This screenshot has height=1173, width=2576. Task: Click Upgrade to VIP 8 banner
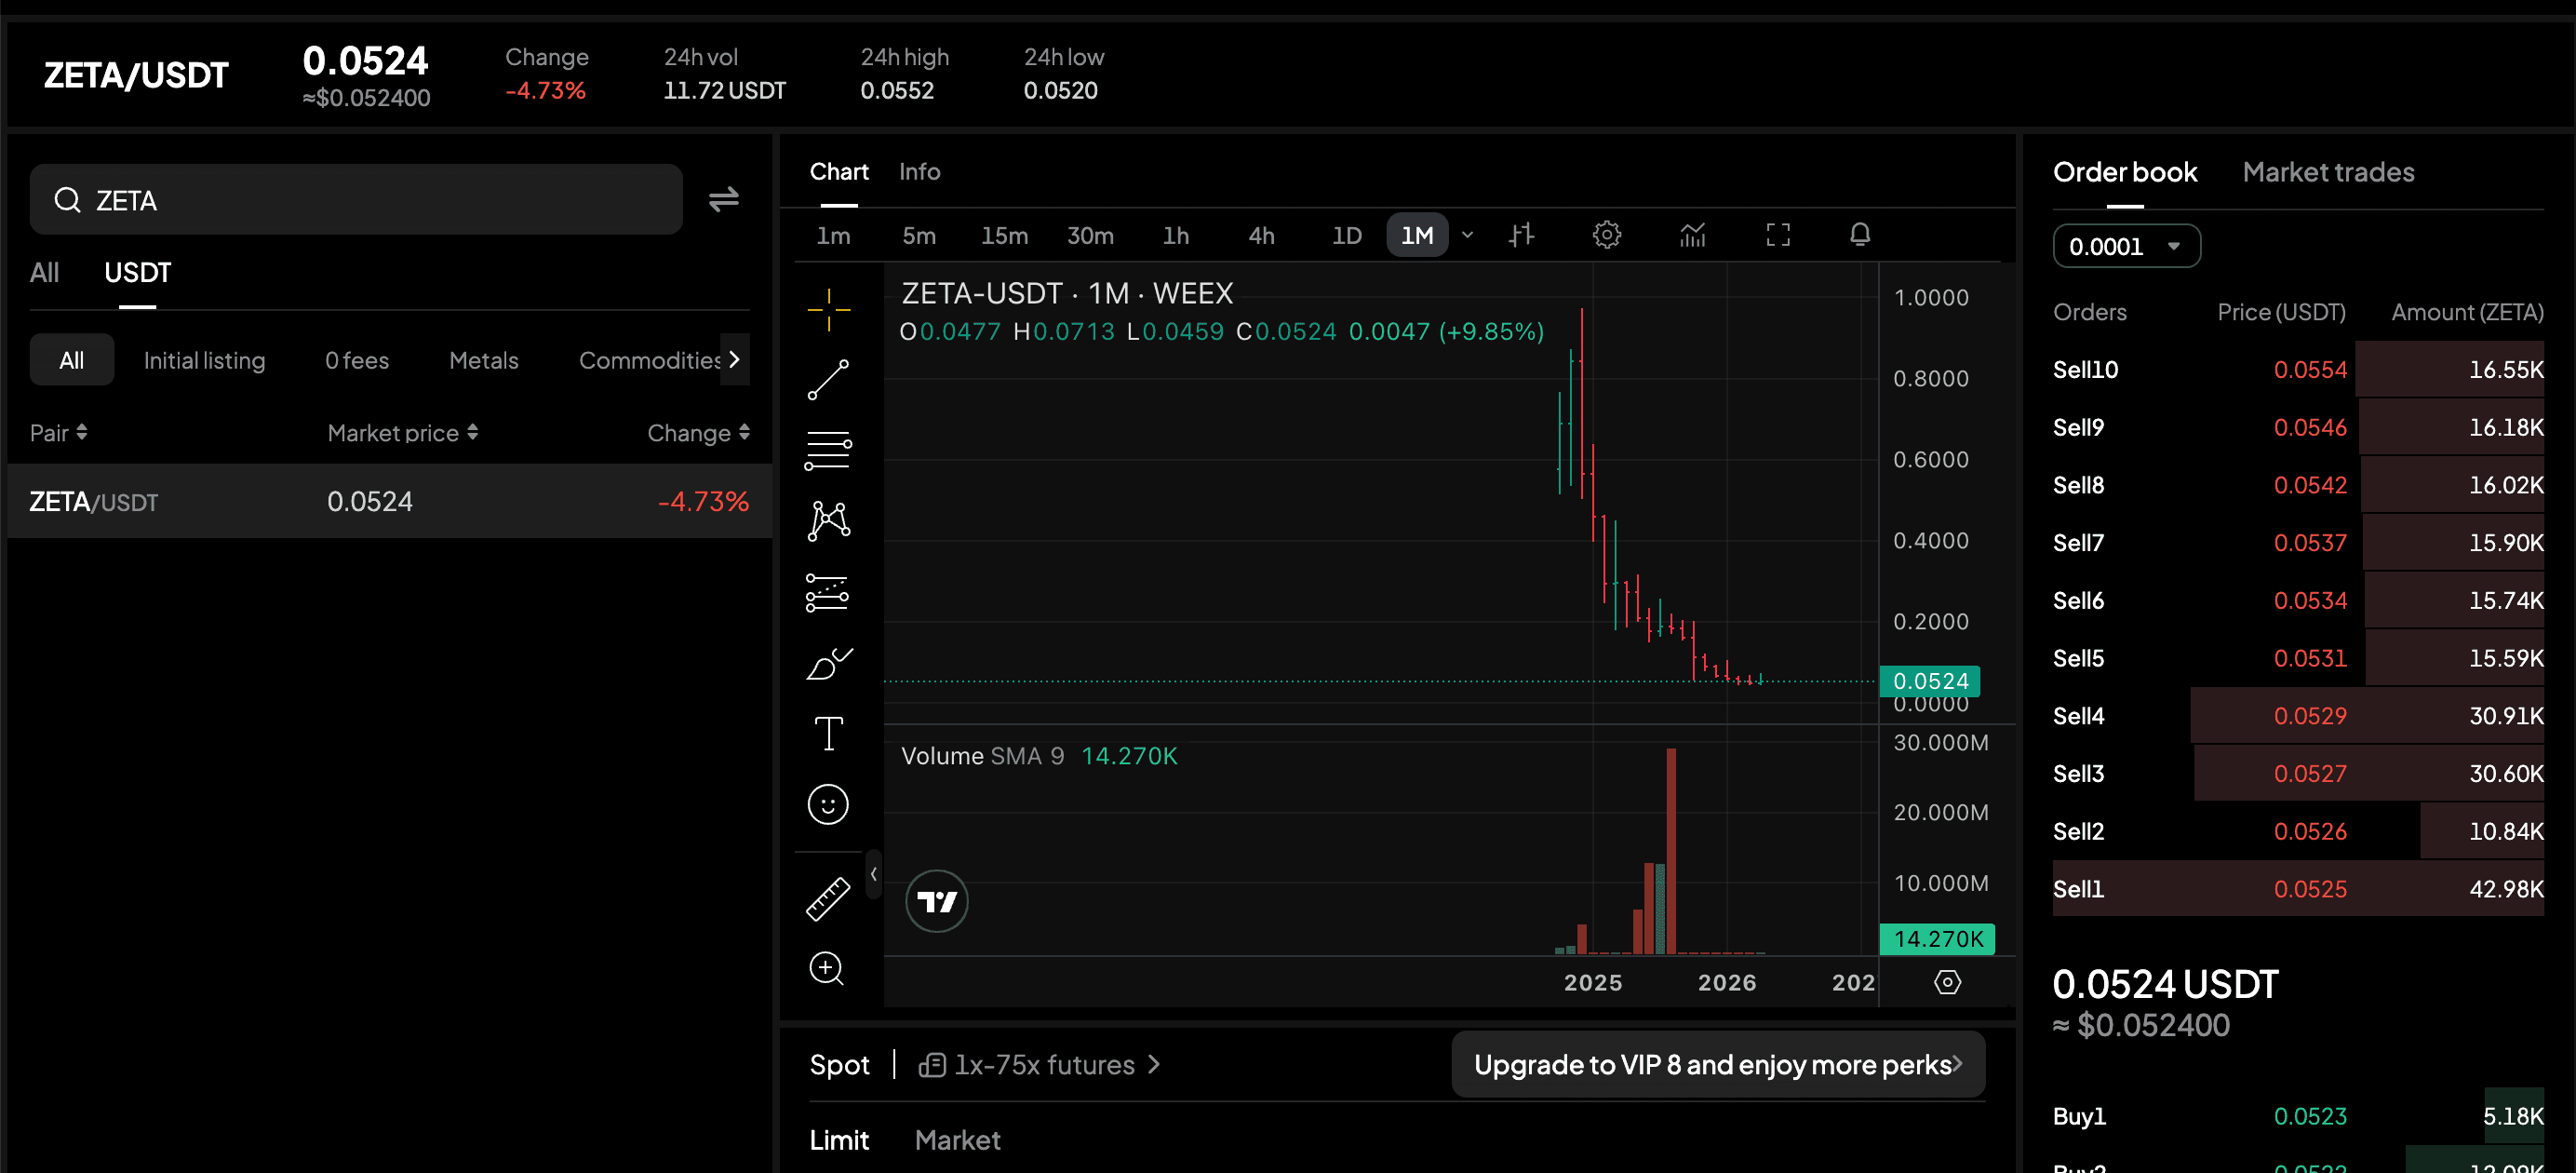tap(1717, 1064)
